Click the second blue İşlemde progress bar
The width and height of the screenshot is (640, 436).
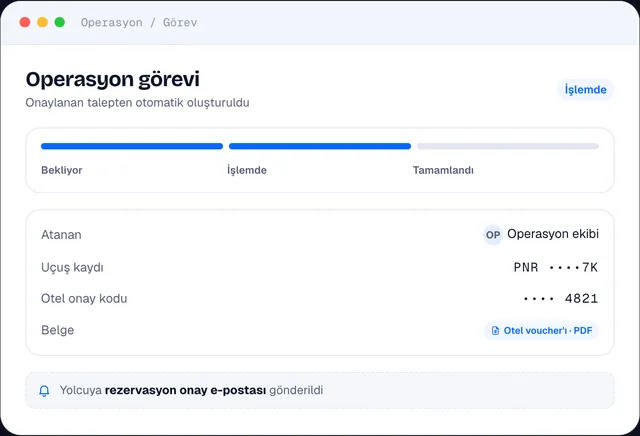point(320,146)
